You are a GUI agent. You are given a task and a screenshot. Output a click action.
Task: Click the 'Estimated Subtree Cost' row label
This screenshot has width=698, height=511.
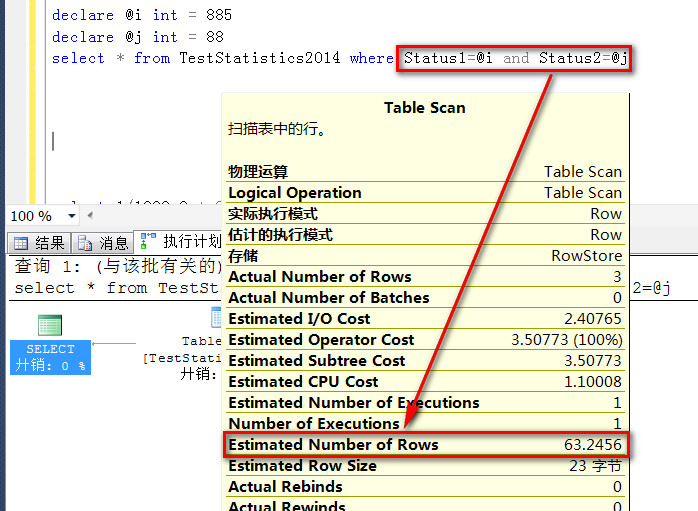317,361
